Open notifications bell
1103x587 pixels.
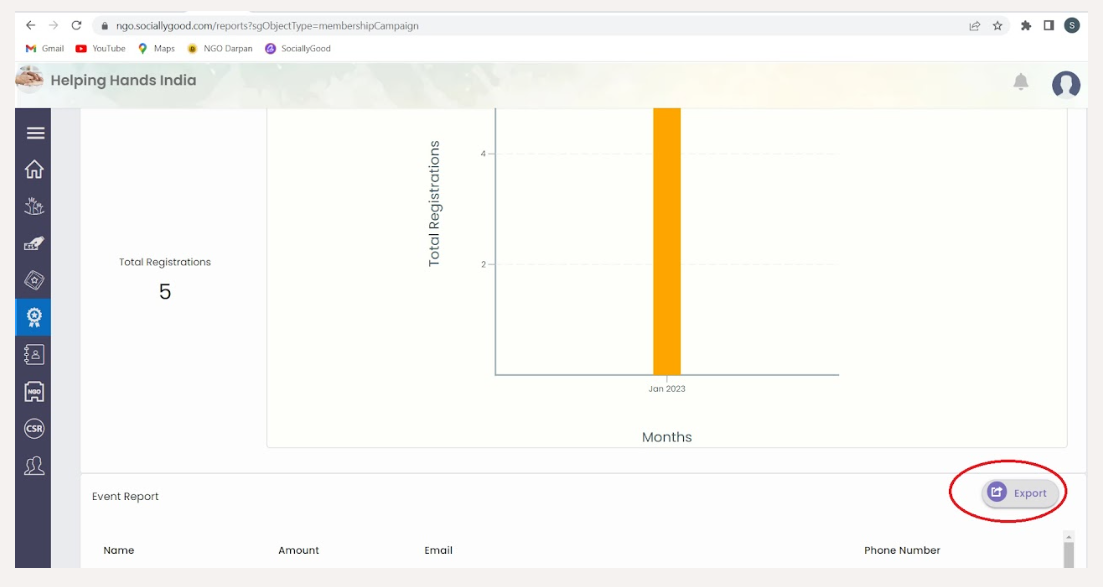pos(1021,82)
